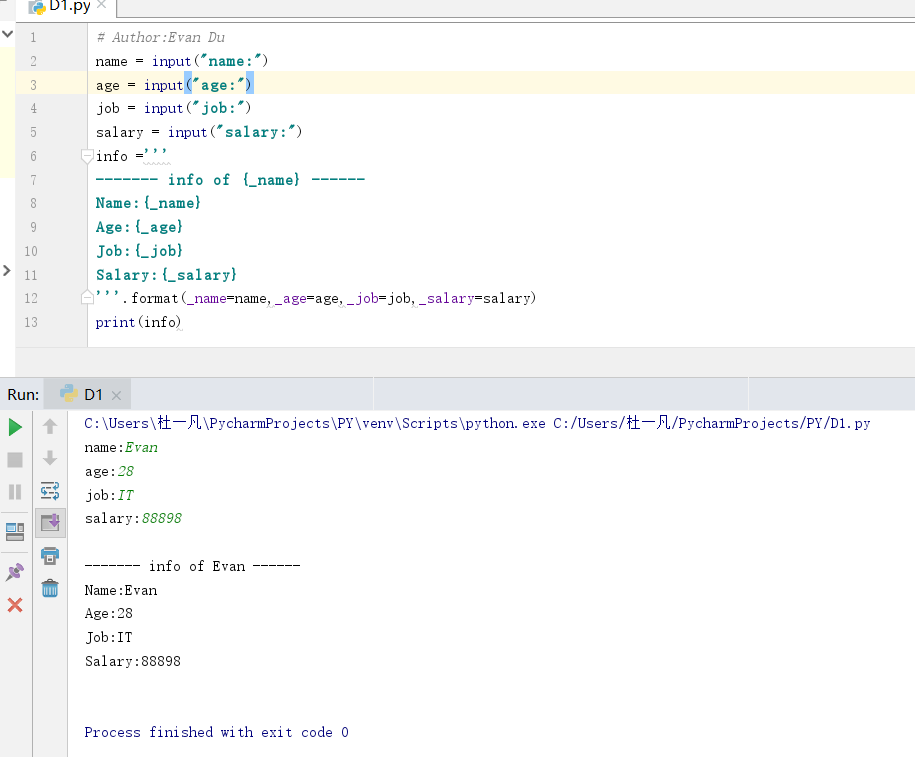Click the Stop process square icon

tap(15, 459)
